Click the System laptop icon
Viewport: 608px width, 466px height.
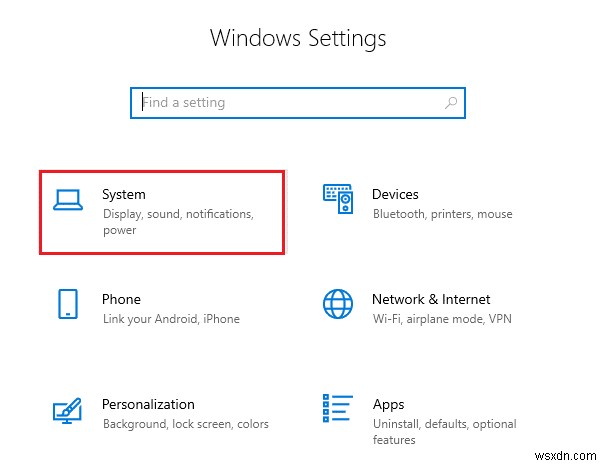[x=68, y=201]
